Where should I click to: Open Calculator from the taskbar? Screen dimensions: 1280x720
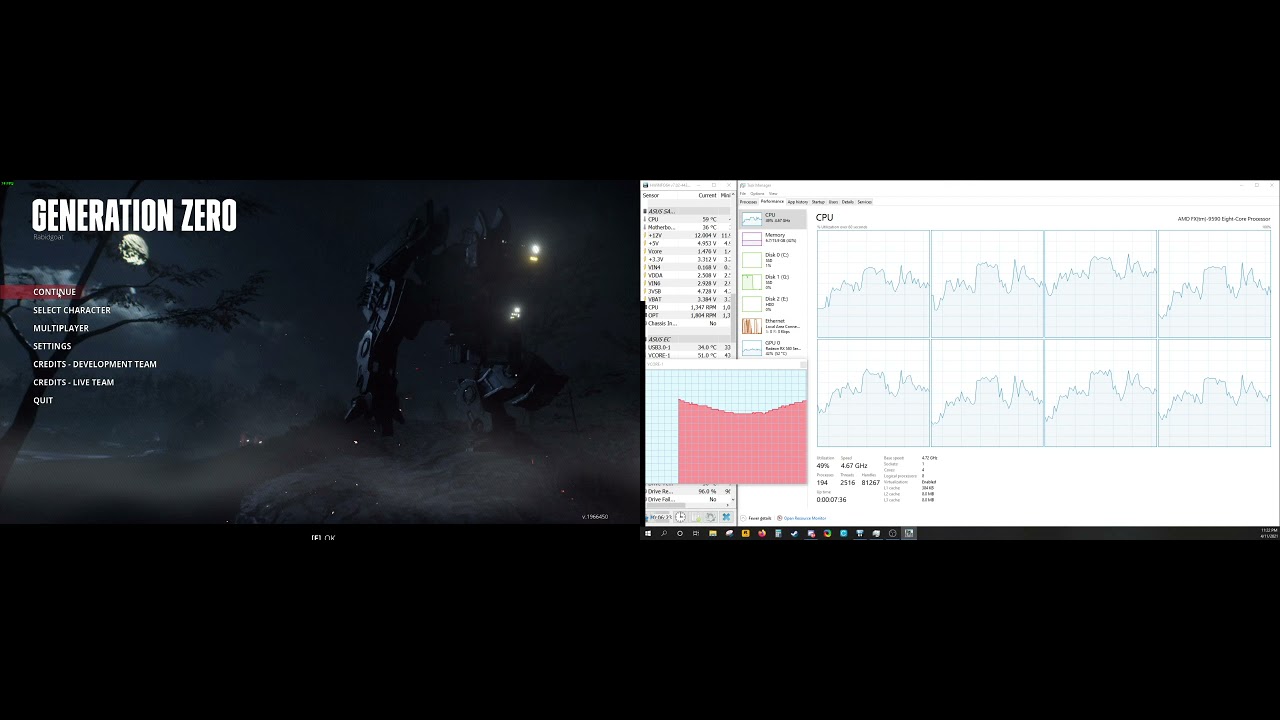[x=778, y=533]
